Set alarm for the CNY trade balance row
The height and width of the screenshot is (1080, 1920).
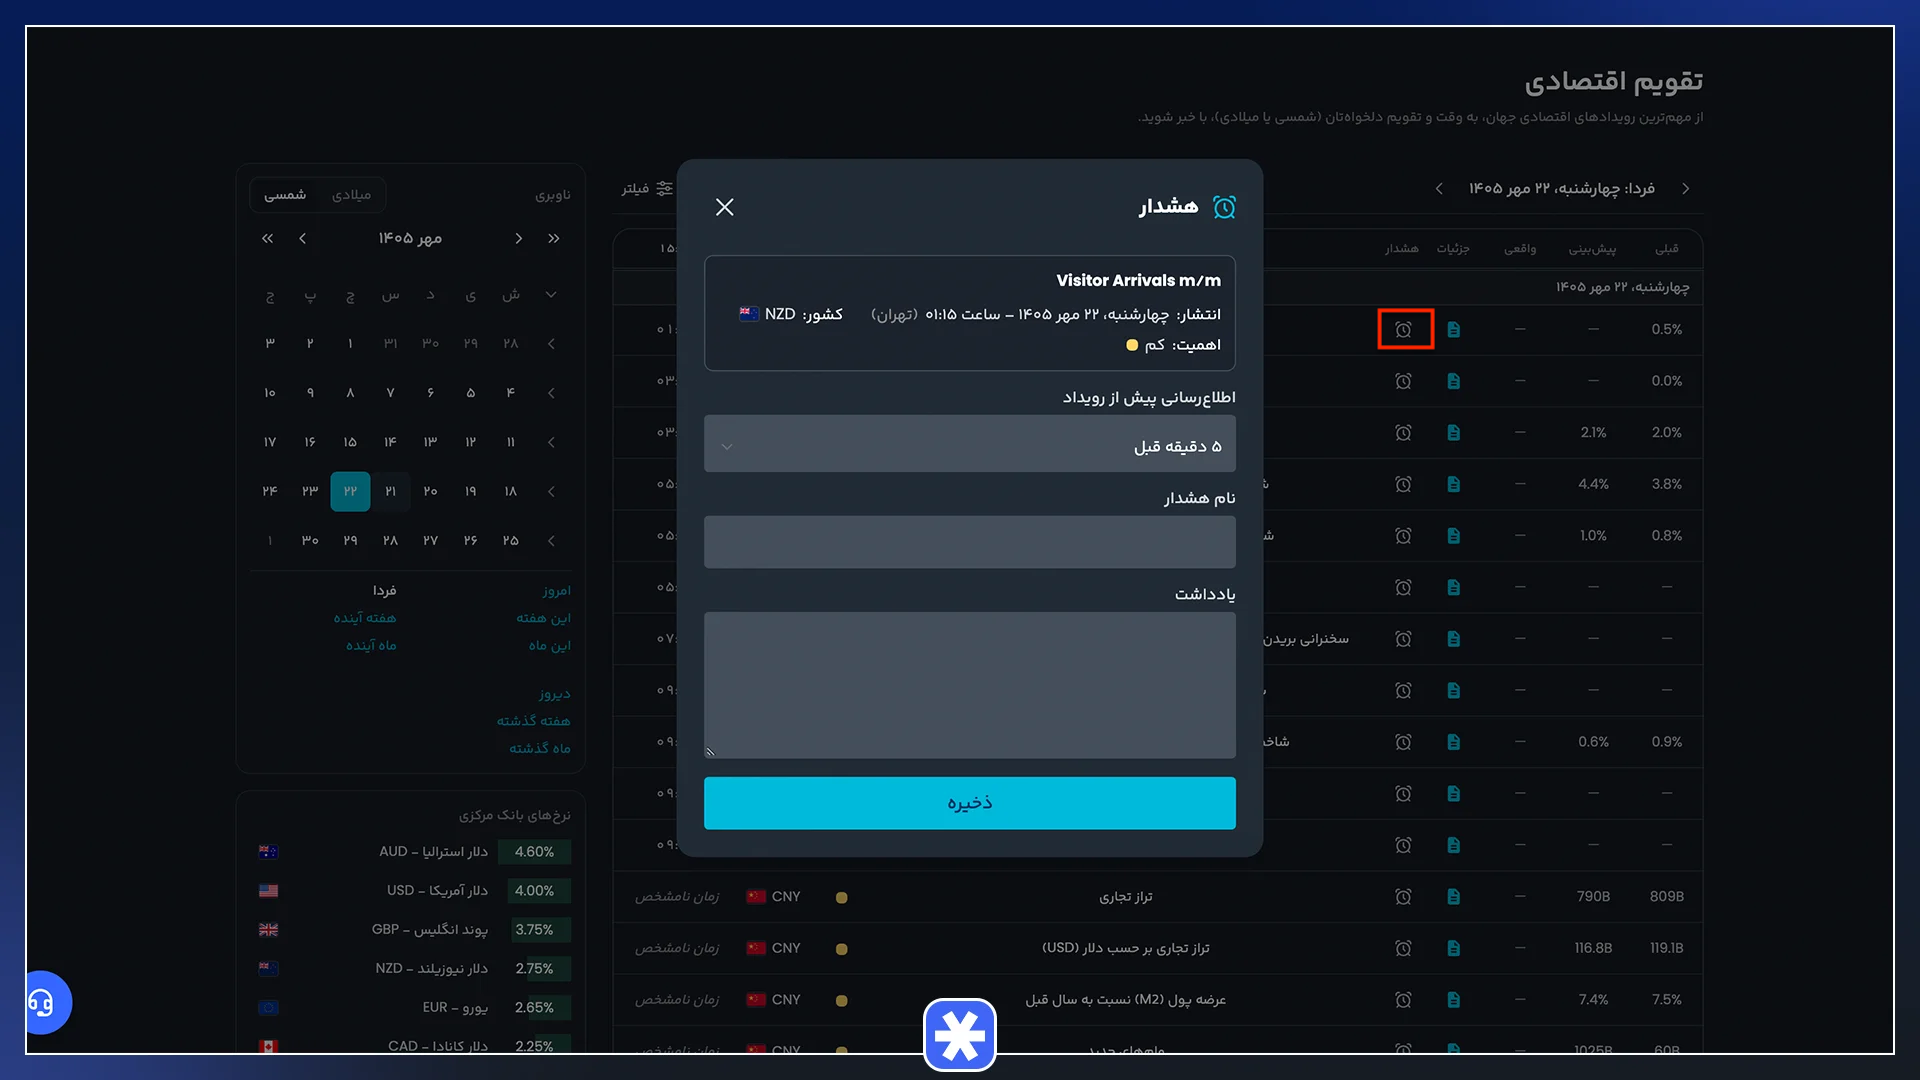point(1404,897)
